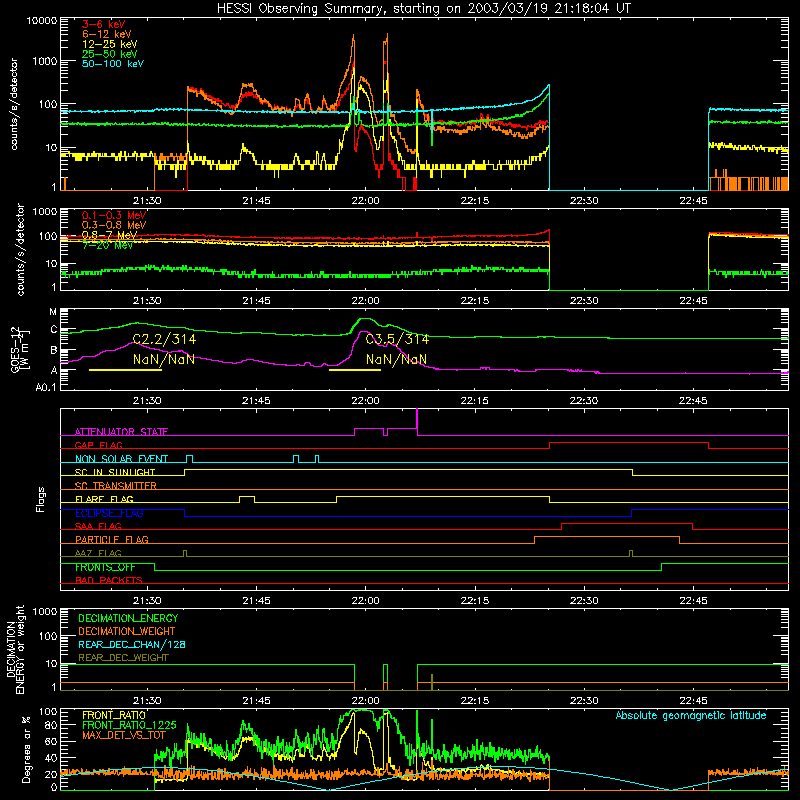Screen dimensions: 800x800
Task: Click the 22:00 tick beneath the Flags panel
Action: pos(365,601)
